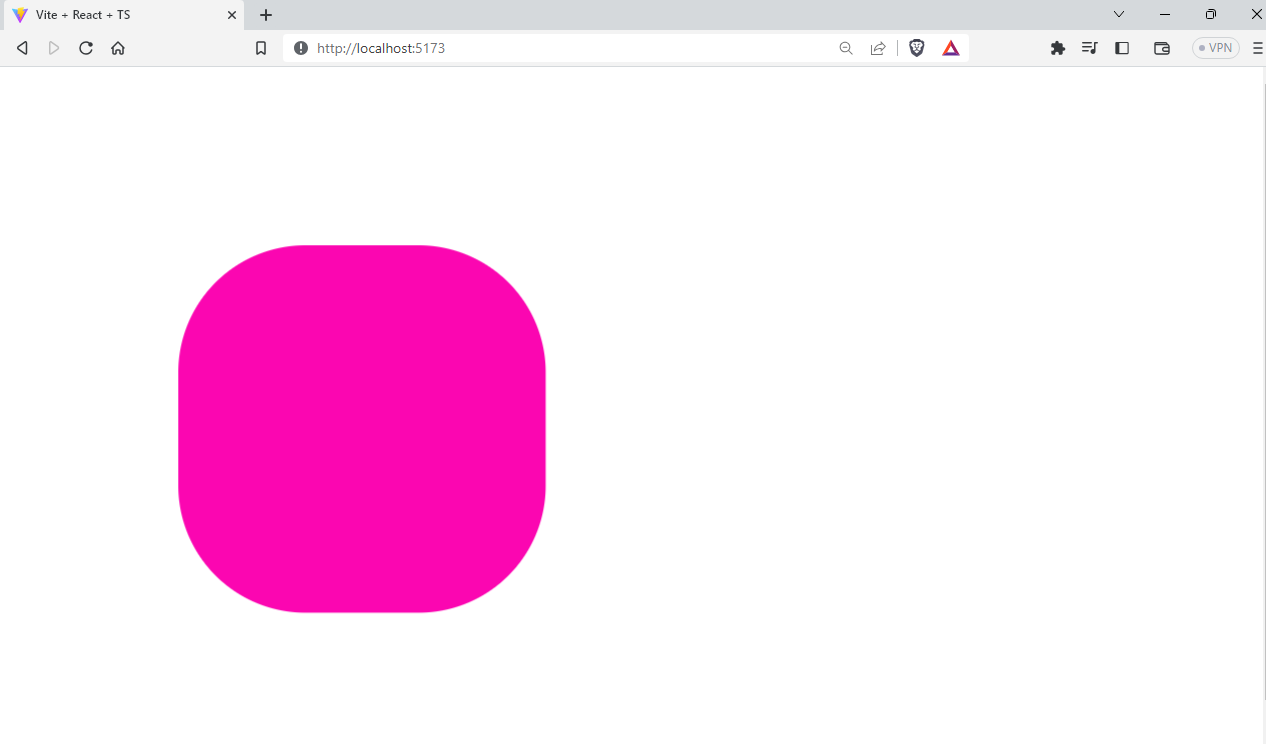Open Brave Rewards triangle icon

(x=951, y=48)
